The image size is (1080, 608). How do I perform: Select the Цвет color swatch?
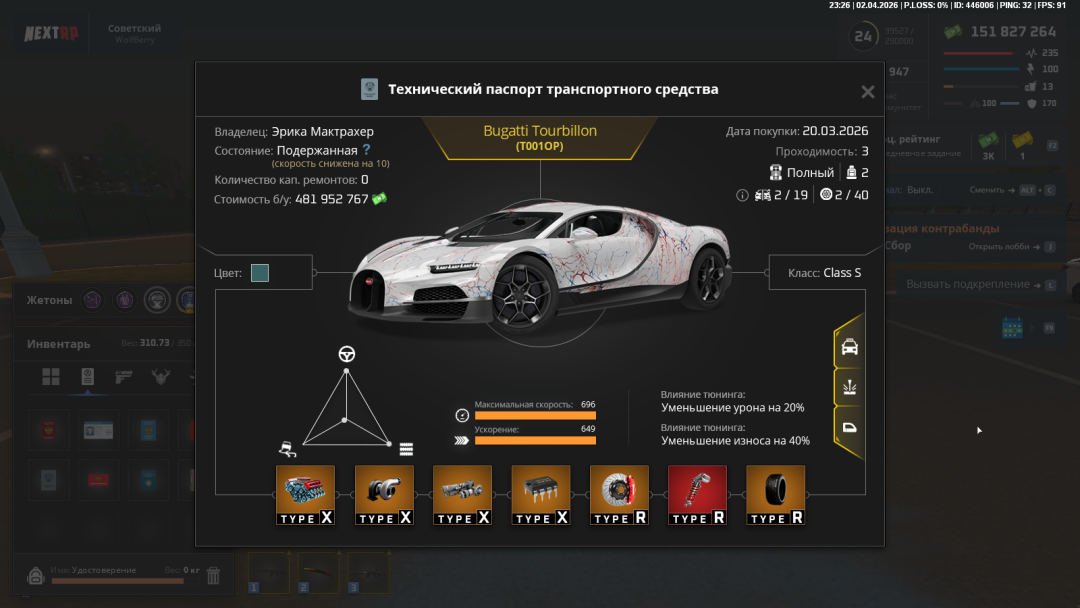coord(262,271)
